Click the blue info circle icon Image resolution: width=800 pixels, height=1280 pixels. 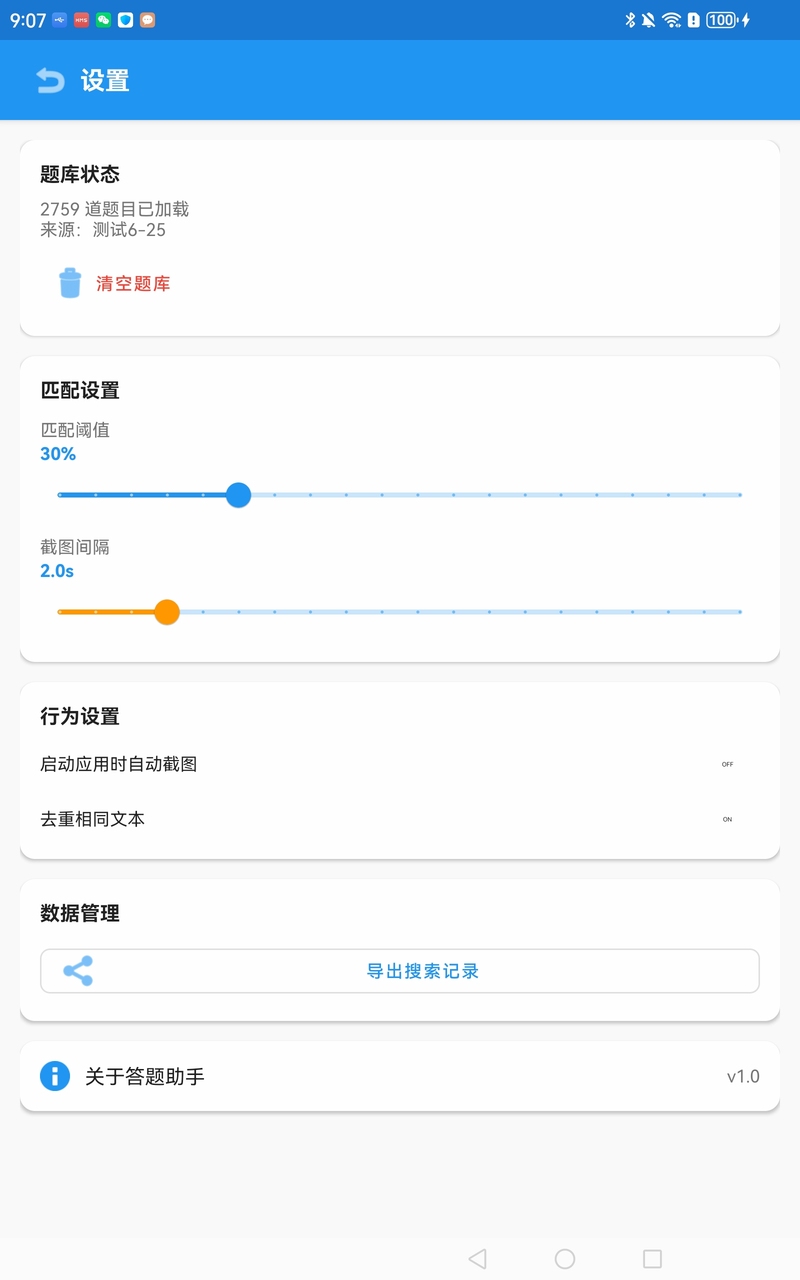pos(55,1076)
